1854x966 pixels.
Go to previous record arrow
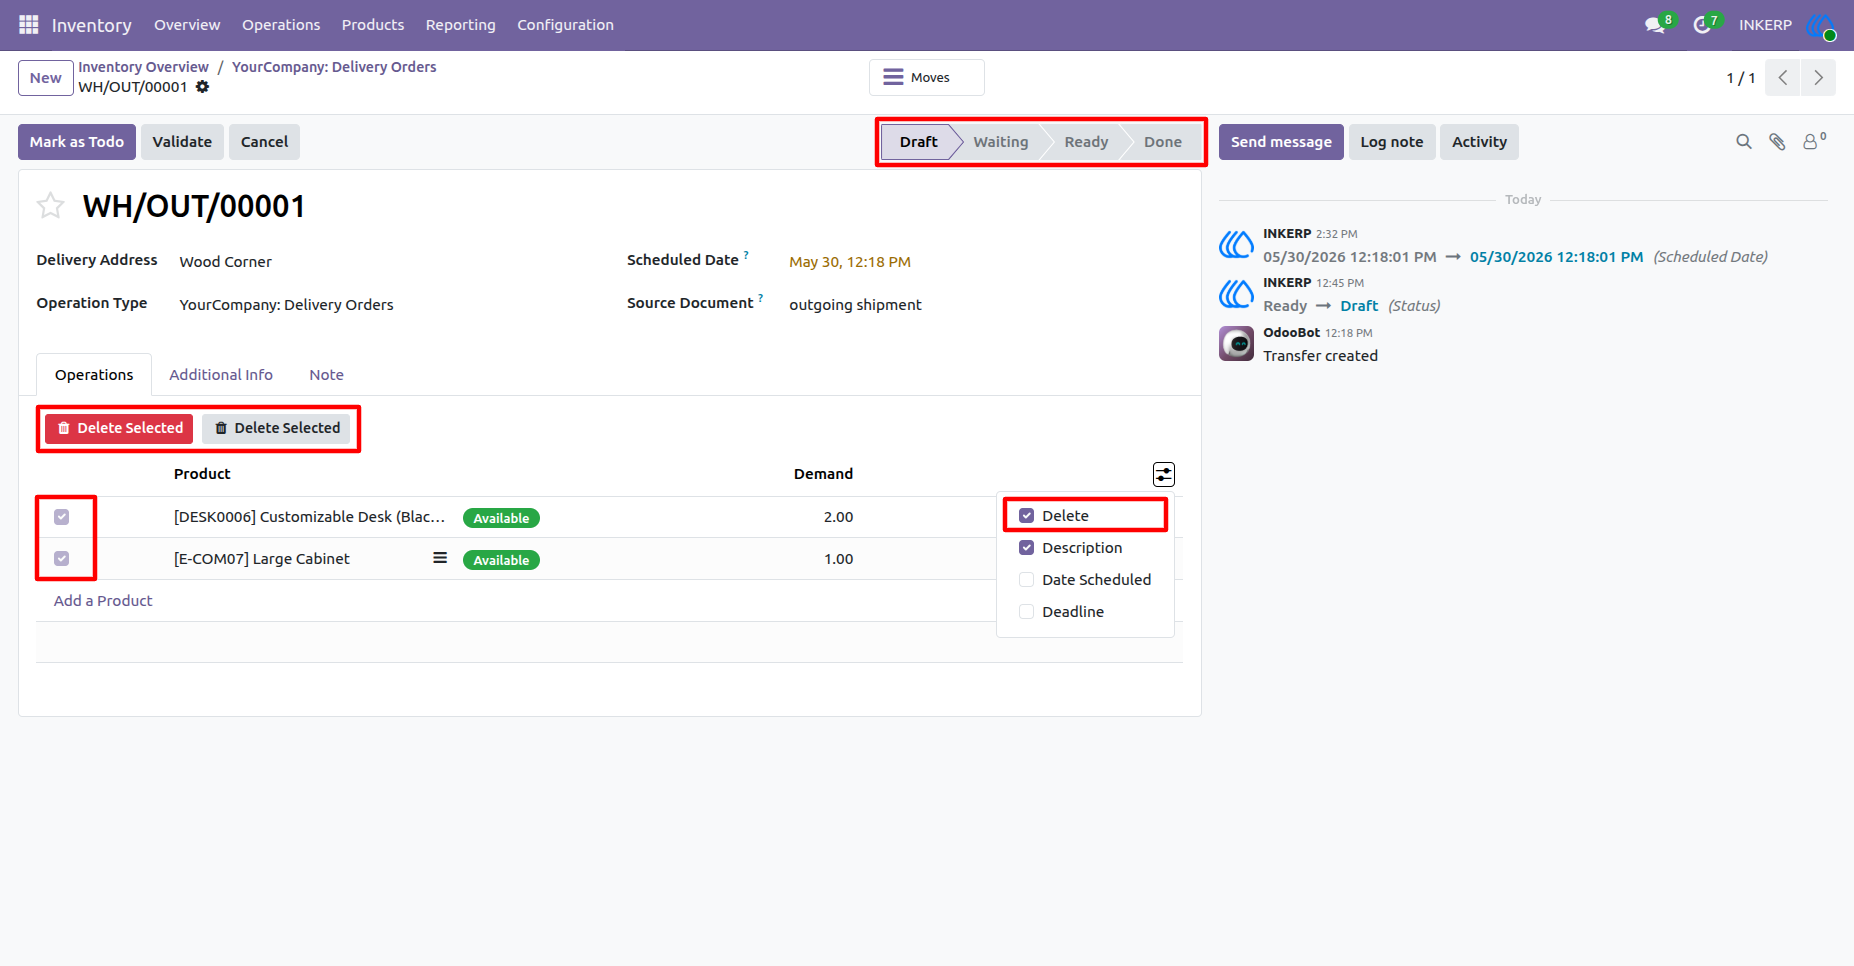pyautogui.click(x=1783, y=78)
